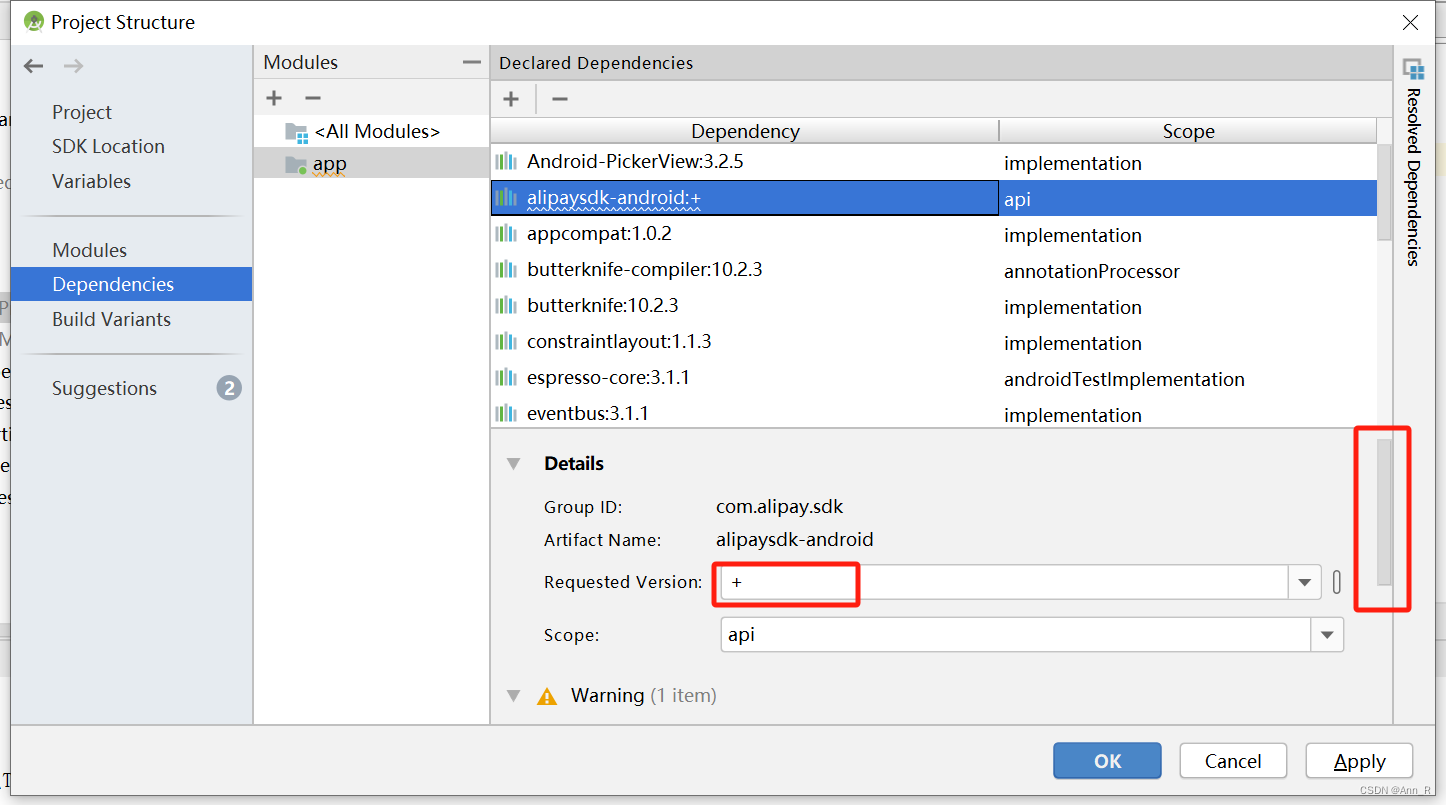Viewport: 1446px width, 805px height.
Task: Open the Build Variants page
Action: point(111,319)
